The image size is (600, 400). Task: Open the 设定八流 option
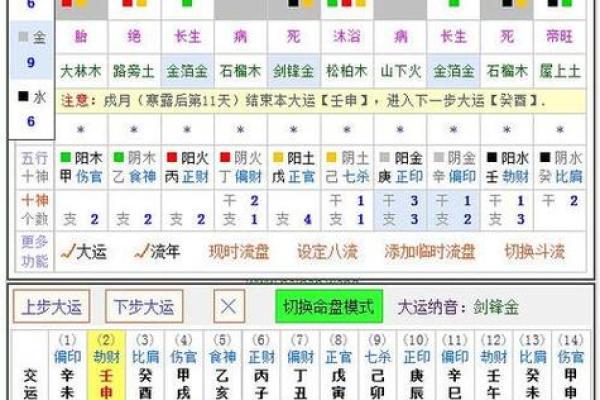click(326, 251)
